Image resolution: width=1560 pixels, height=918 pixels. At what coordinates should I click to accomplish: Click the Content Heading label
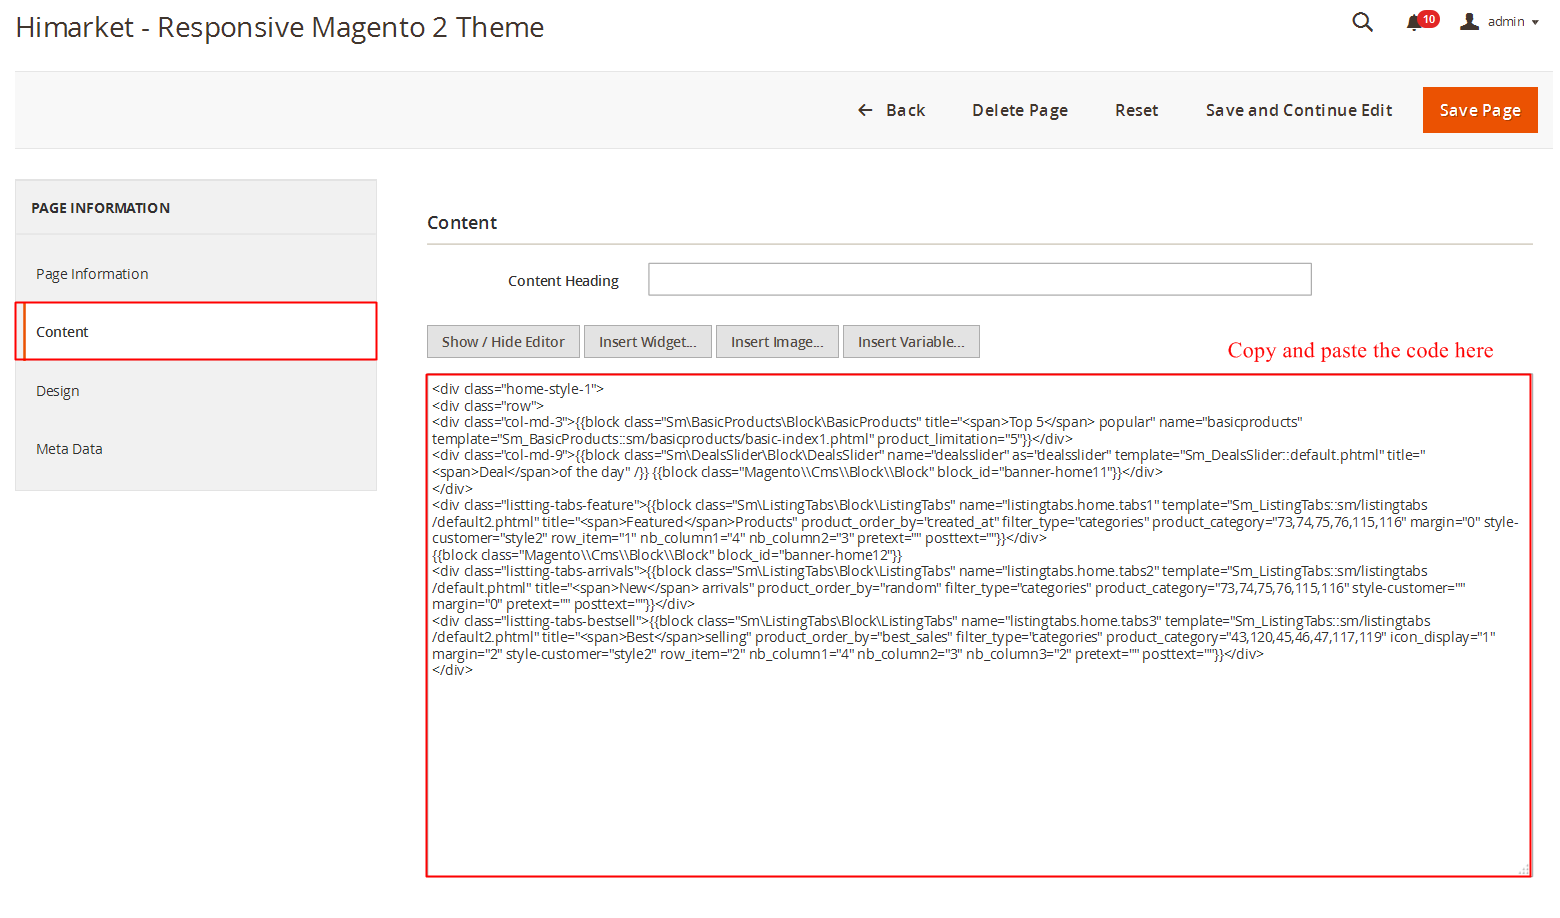point(563,281)
